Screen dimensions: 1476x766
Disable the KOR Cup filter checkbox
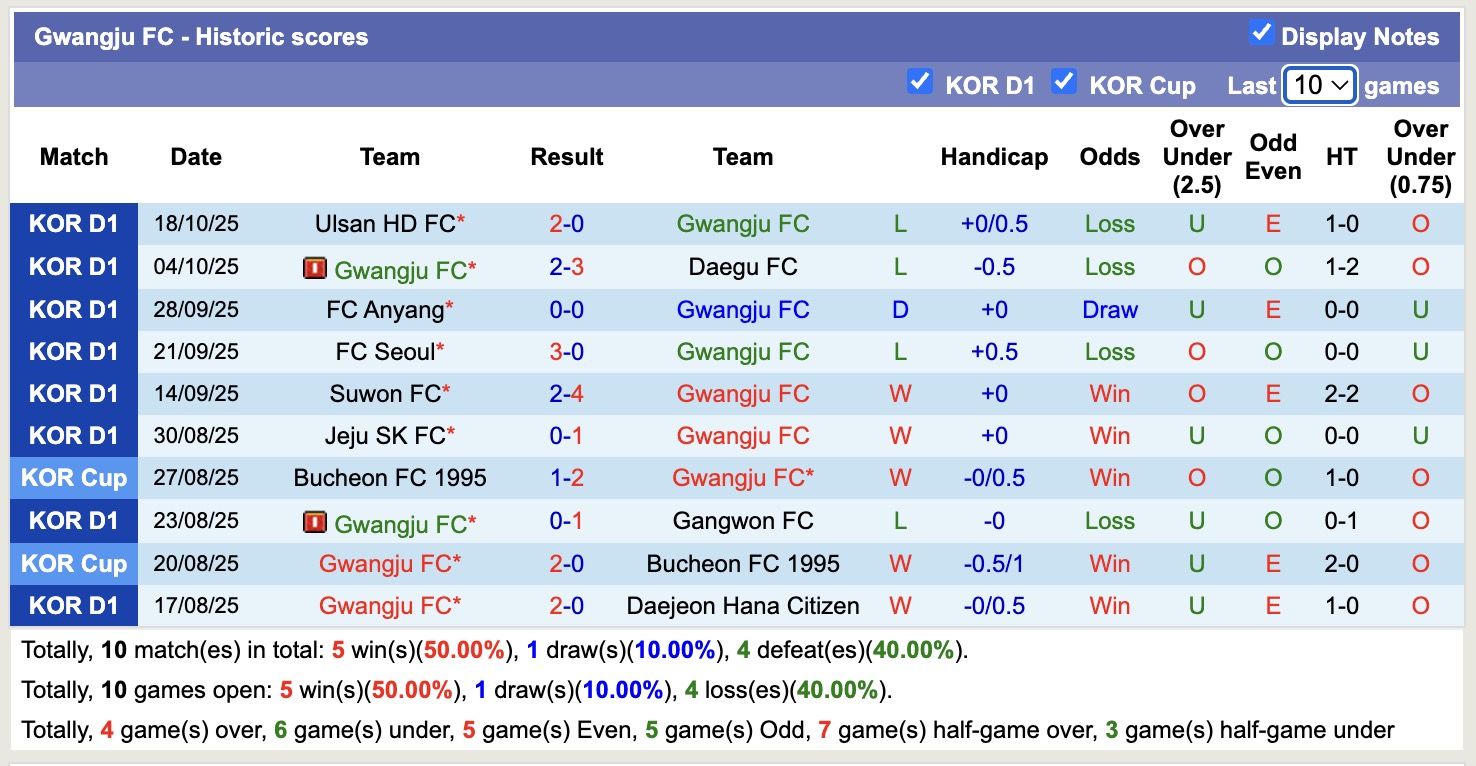(1064, 82)
